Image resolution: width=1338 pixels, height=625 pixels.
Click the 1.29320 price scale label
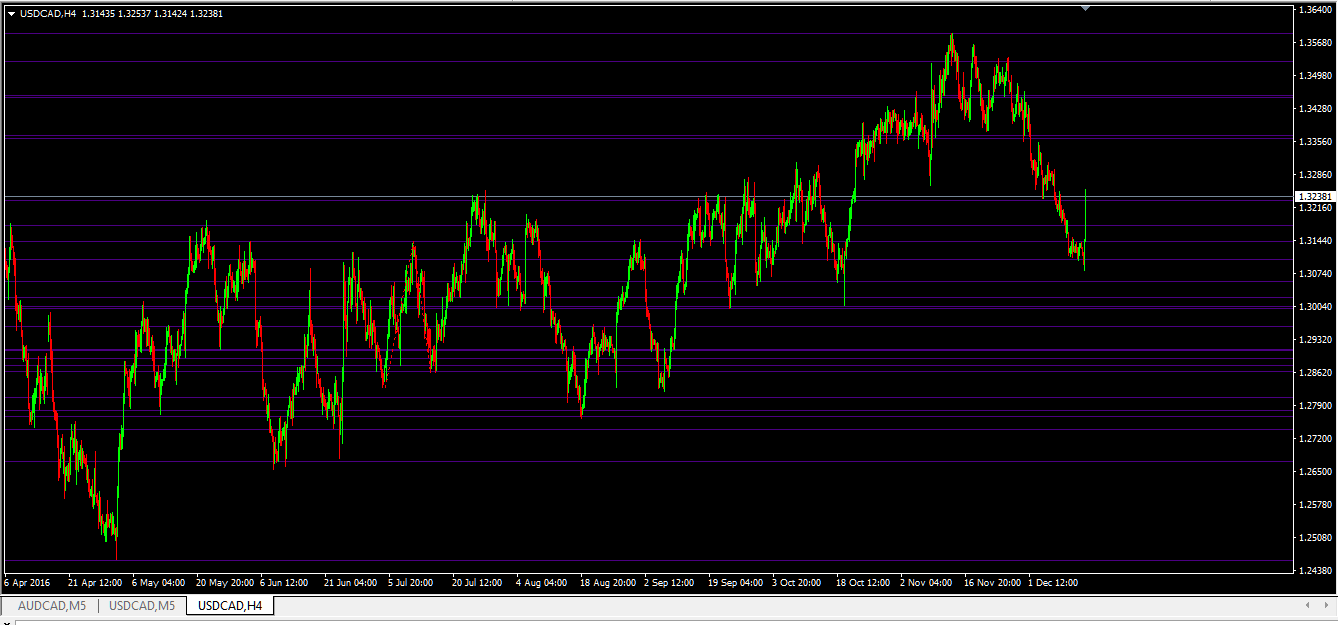(x=1313, y=340)
